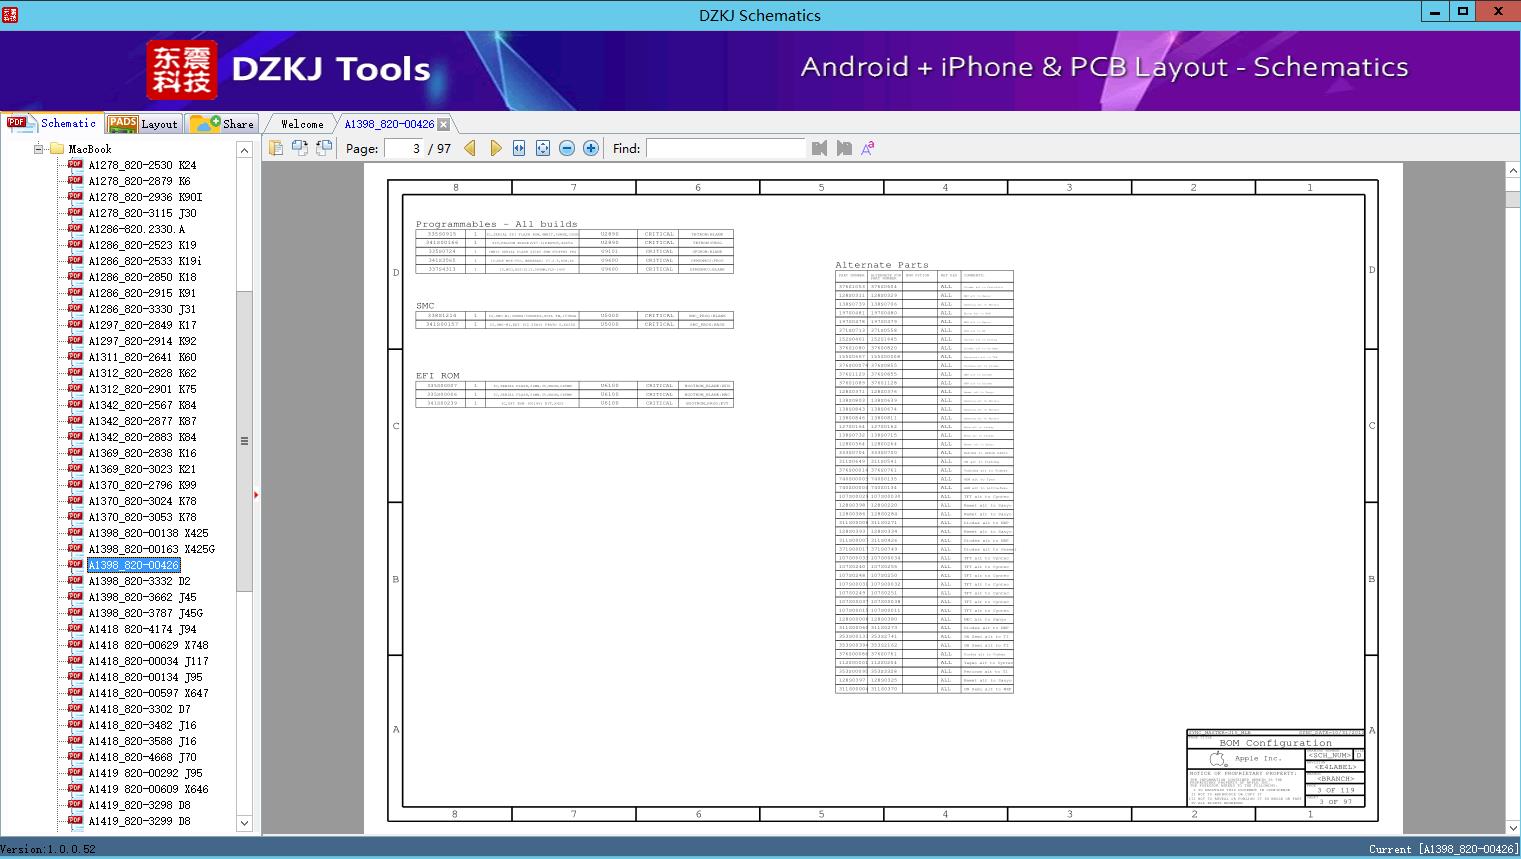1521x859 pixels.
Task: Open A1369_820-2838 K16 schematic
Action: click(142, 453)
